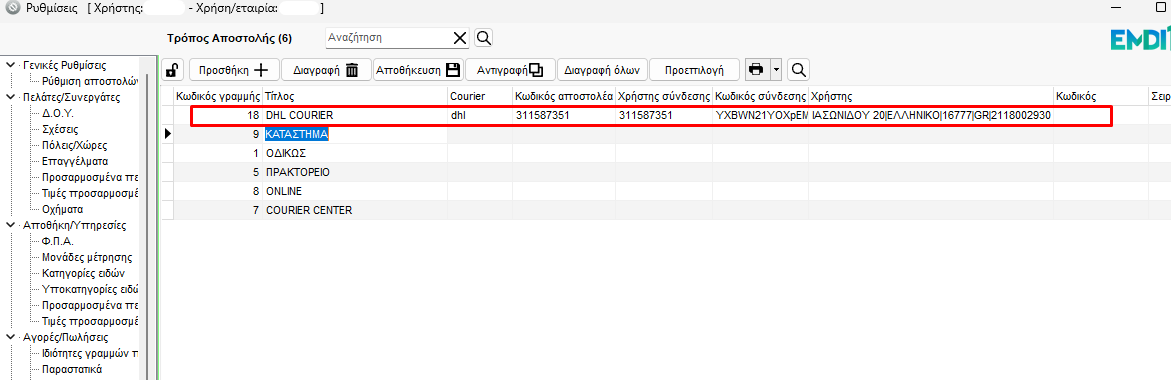Collapse the Αγορές/Πωλήσεις tree node
The height and width of the screenshot is (380, 1171).
[10, 337]
